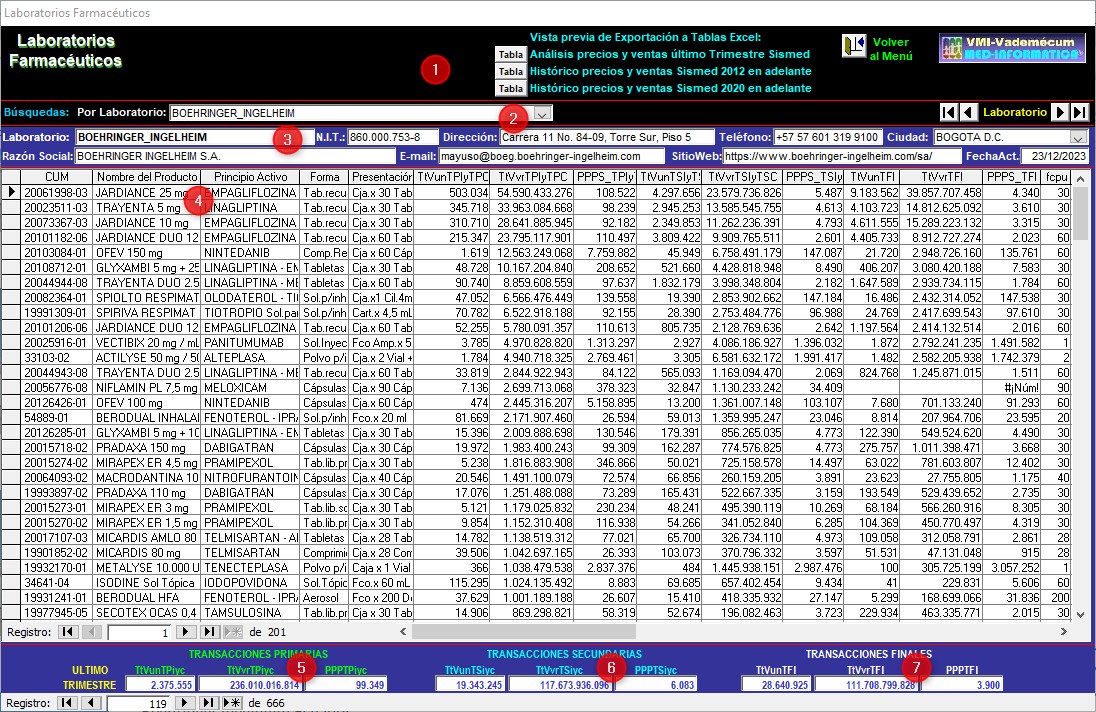Click the vertical scrollbar thumb of the table
The height and width of the screenshot is (712, 1096).
(x=1081, y=213)
